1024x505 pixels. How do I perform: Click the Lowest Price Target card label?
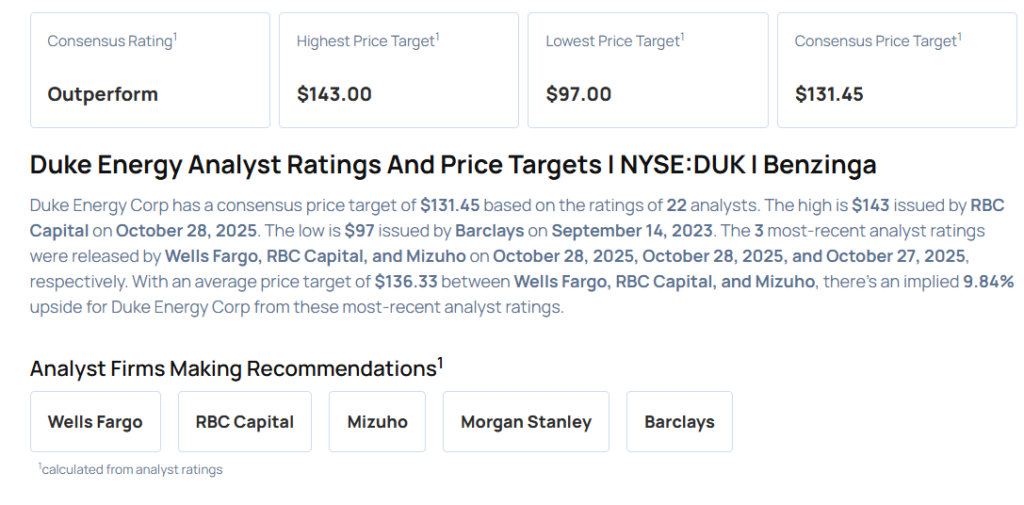[614, 41]
